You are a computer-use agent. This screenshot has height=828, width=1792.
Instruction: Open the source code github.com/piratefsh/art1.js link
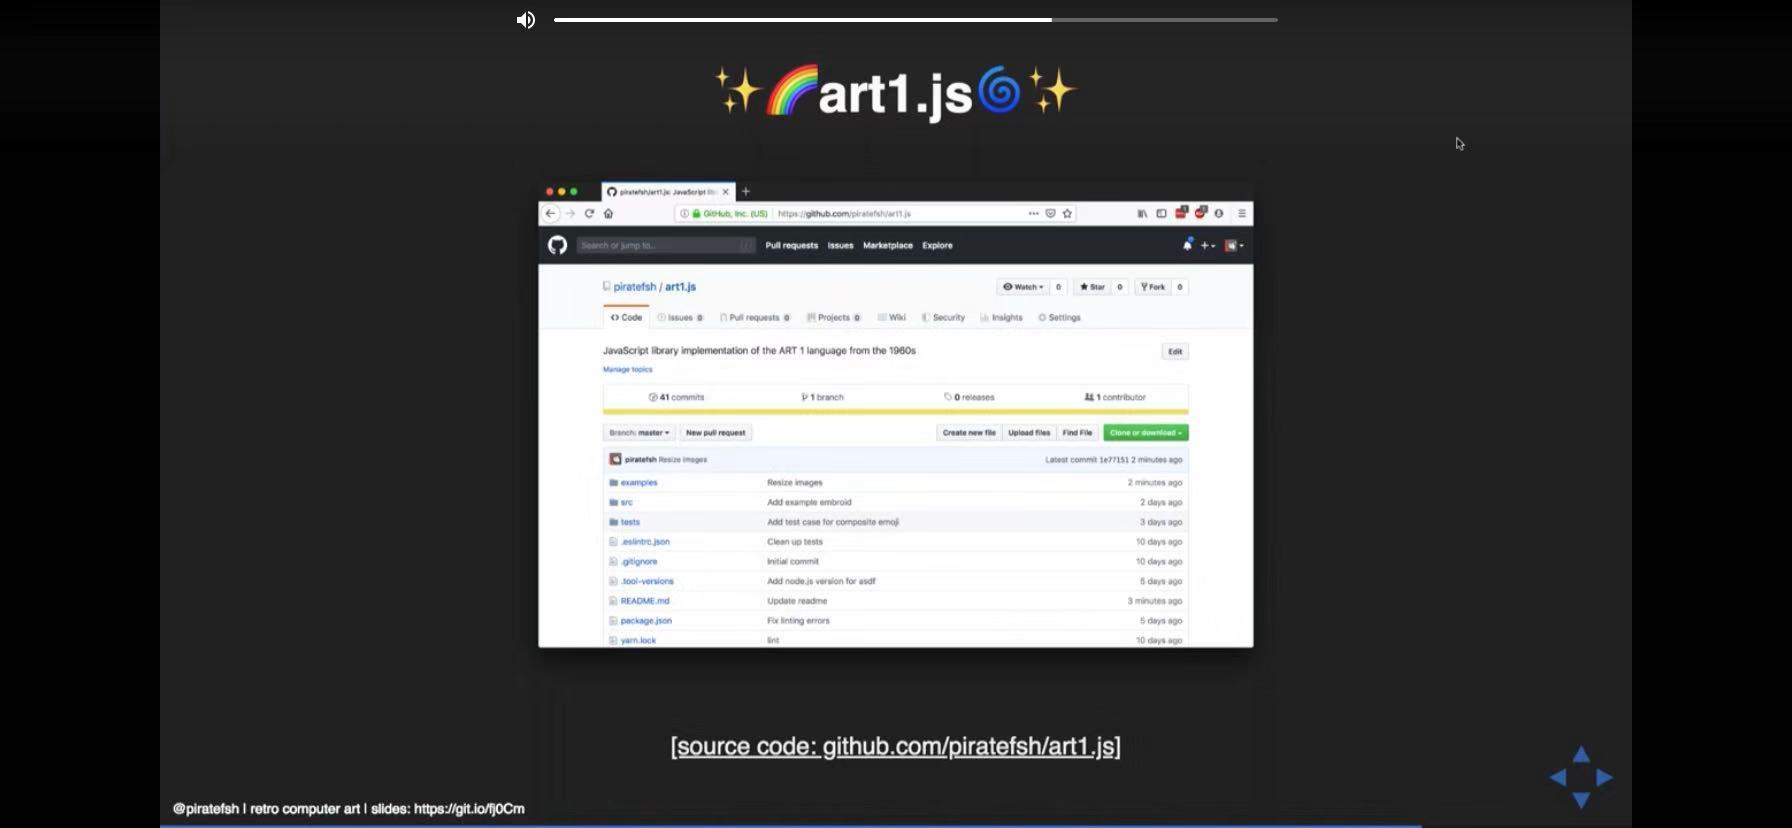point(895,746)
